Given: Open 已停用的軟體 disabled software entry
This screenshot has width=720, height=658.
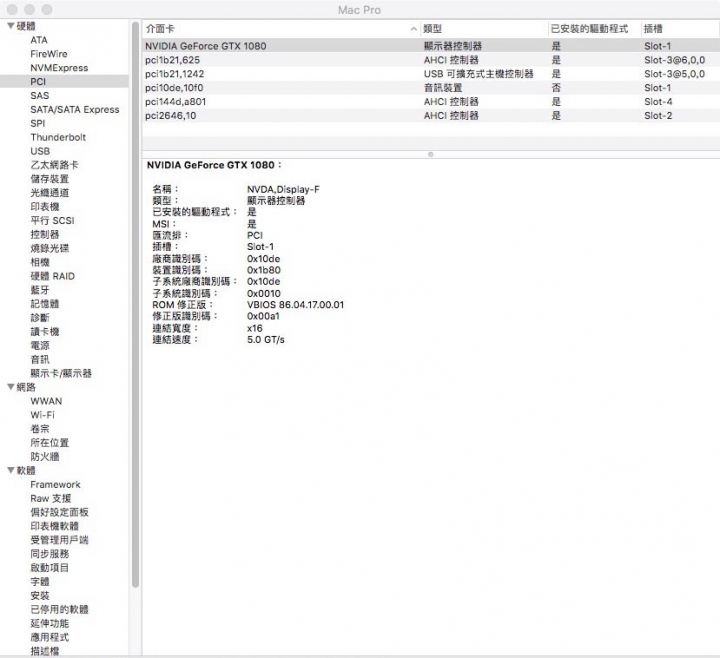Looking at the screenshot, I should pyautogui.click(x=59, y=609).
